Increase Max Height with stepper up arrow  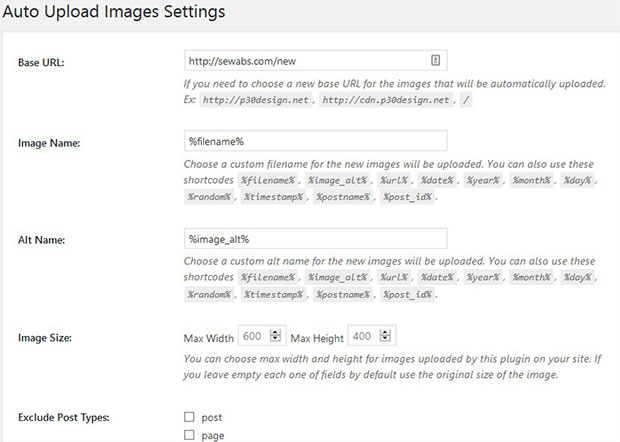click(x=385, y=332)
